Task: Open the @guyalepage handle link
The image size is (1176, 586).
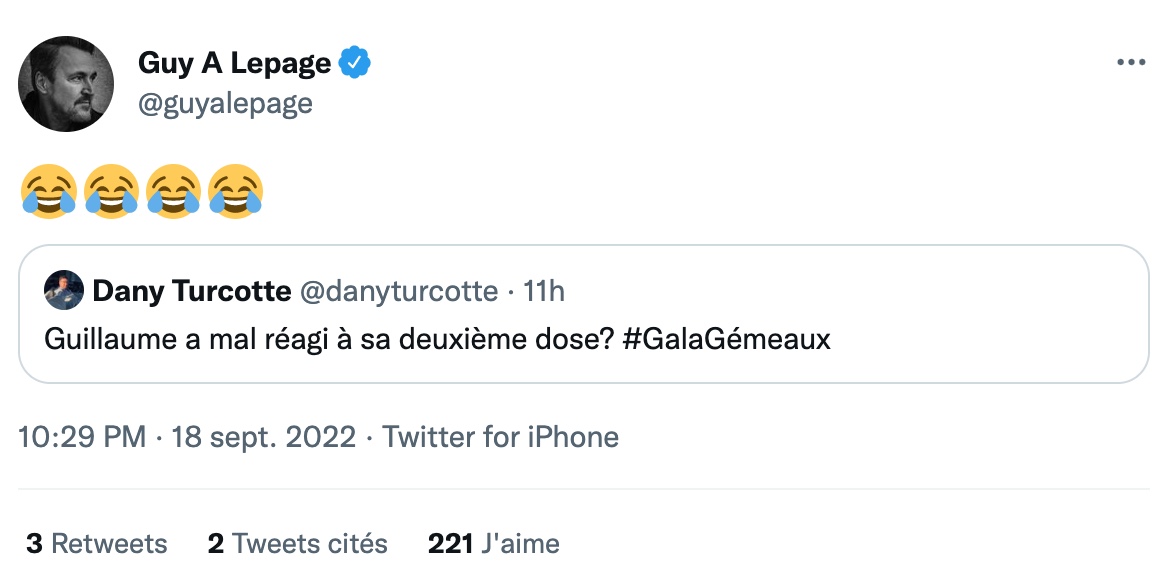Action: (225, 103)
